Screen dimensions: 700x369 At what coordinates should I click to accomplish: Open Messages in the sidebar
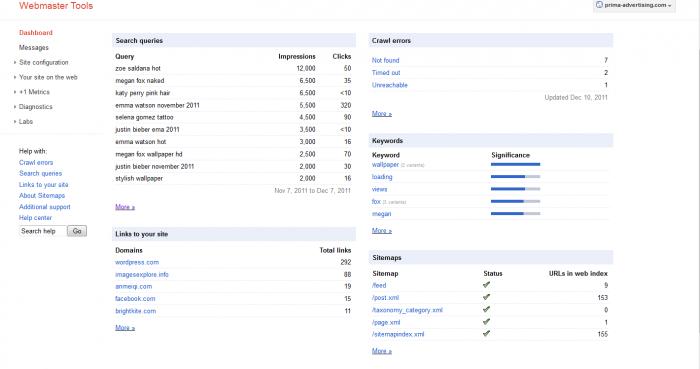[x=33, y=47]
